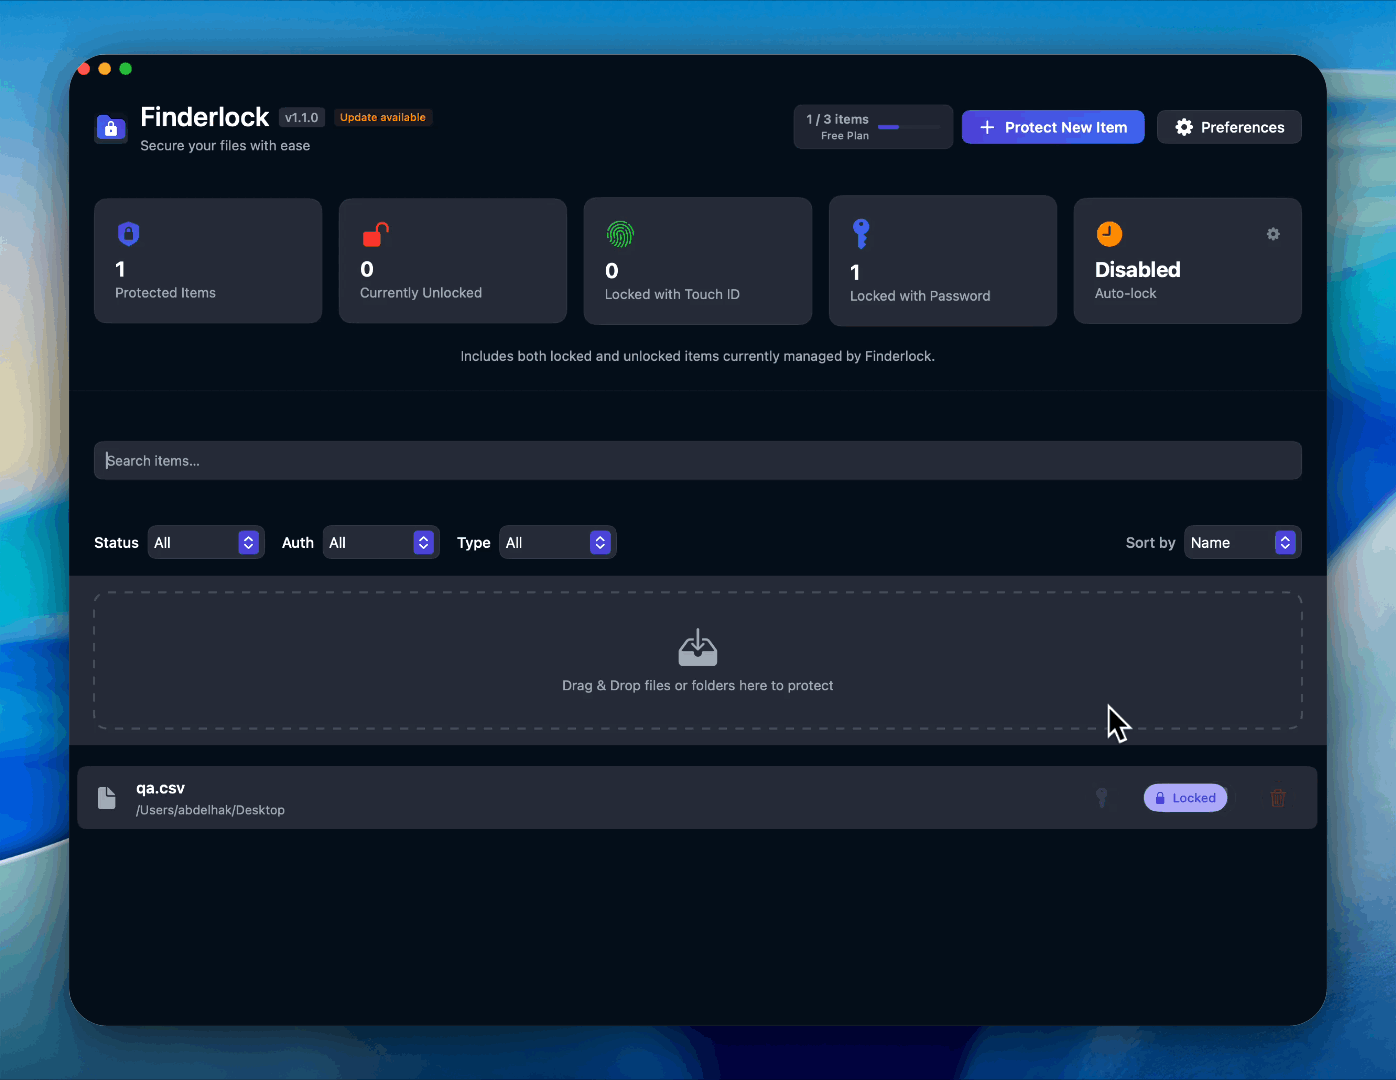Select the qa.csv file name

pyautogui.click(x=160, y=788)
